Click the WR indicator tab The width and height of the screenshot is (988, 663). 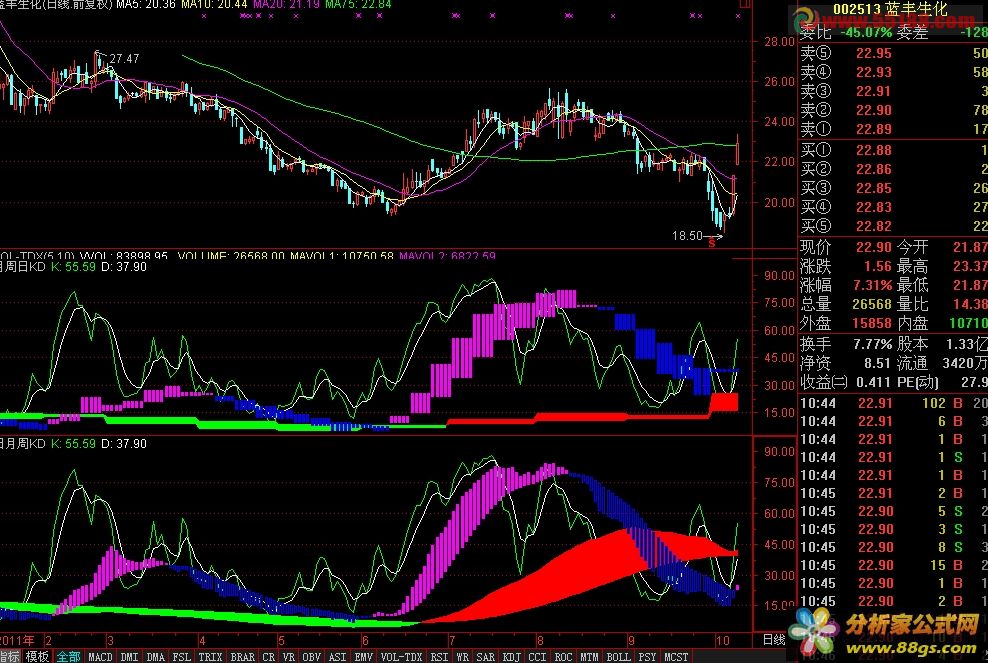tap(462, 656)
